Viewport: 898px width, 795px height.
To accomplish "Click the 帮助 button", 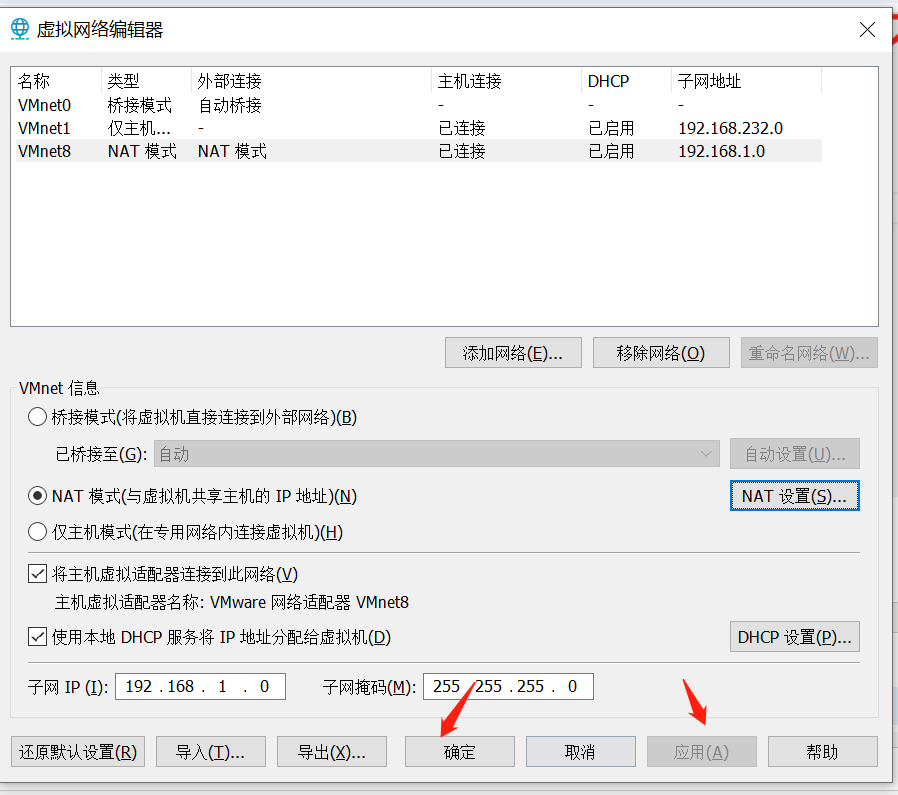I will (x=822, y=751).
